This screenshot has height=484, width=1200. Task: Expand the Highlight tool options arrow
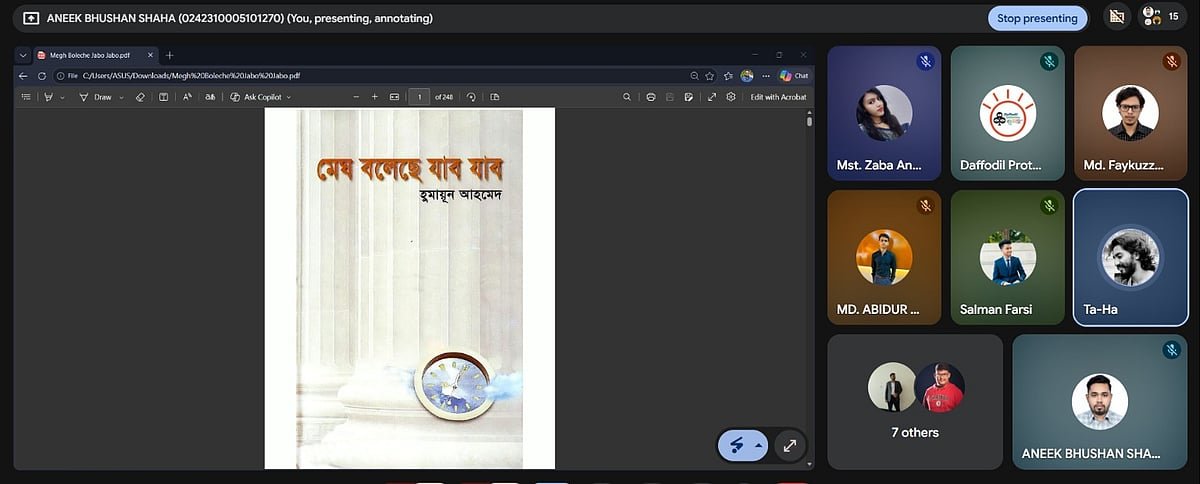tap(62, 97)
